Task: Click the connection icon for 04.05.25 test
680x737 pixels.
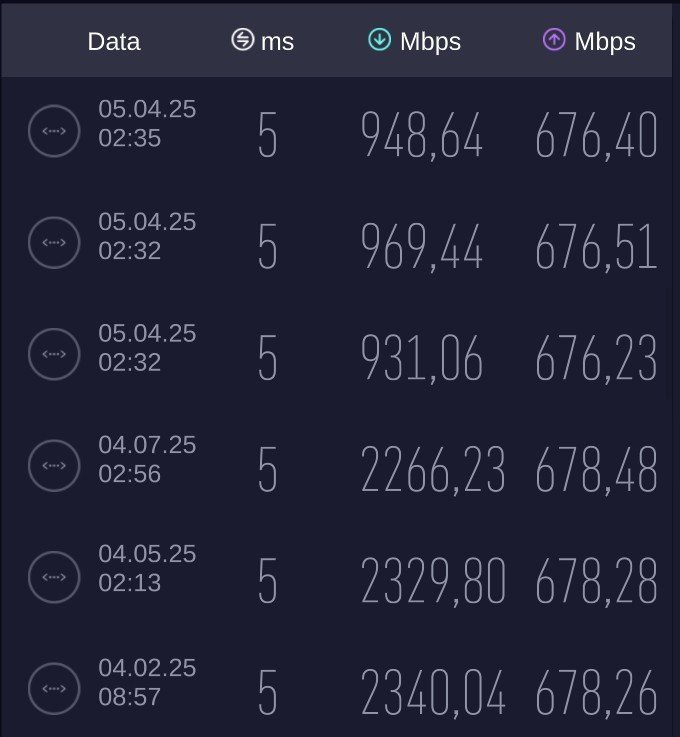Action: [x=54, y=576]
